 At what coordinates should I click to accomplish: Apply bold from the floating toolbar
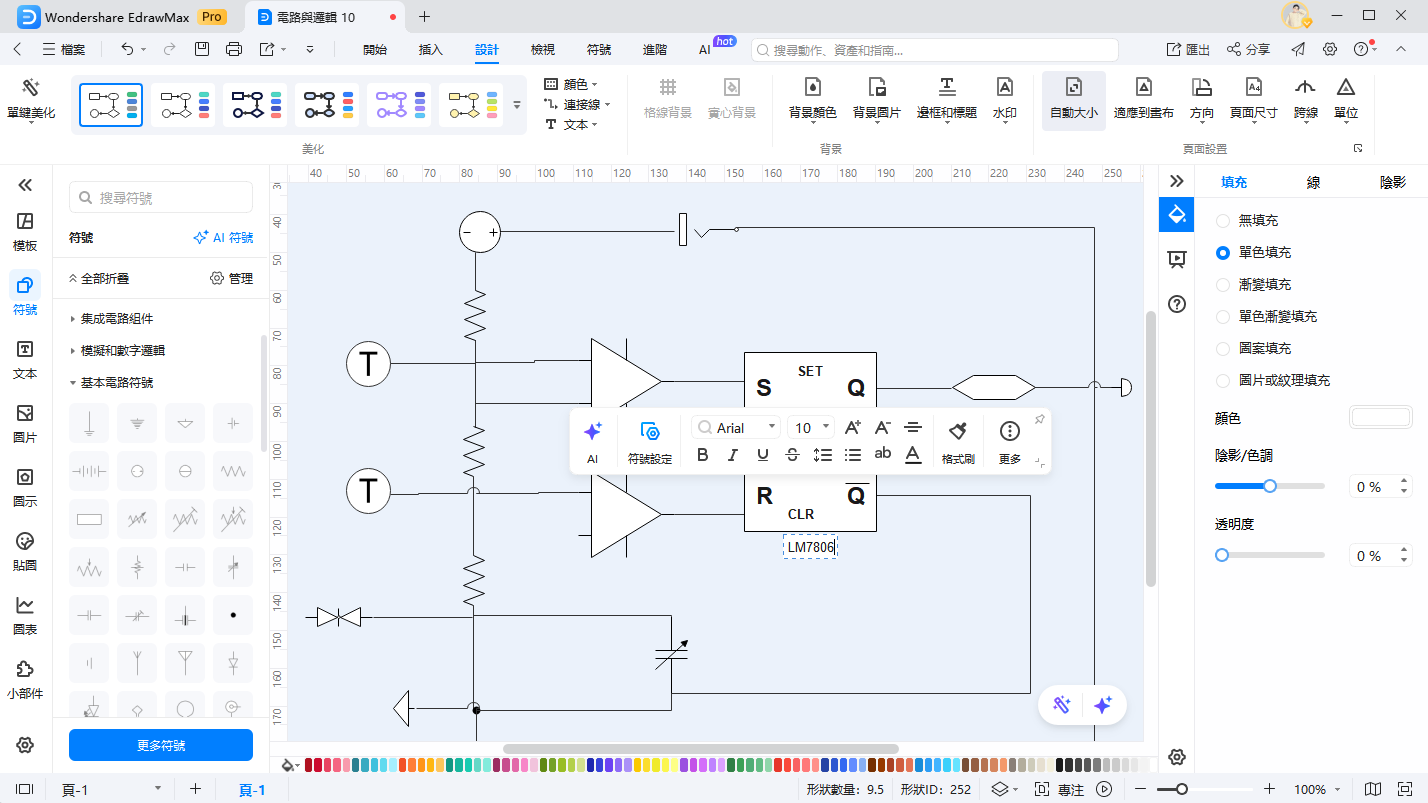(x=702, y=455)
